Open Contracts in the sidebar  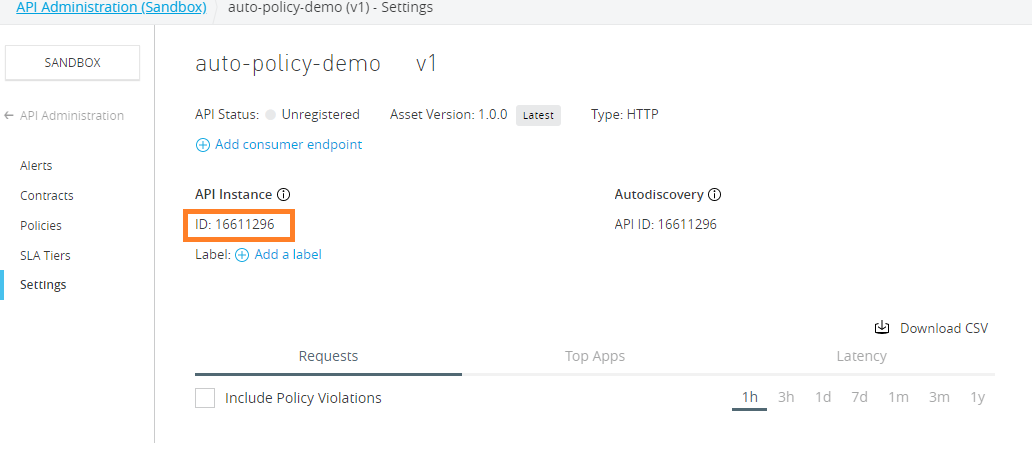(x=47, y=196)
